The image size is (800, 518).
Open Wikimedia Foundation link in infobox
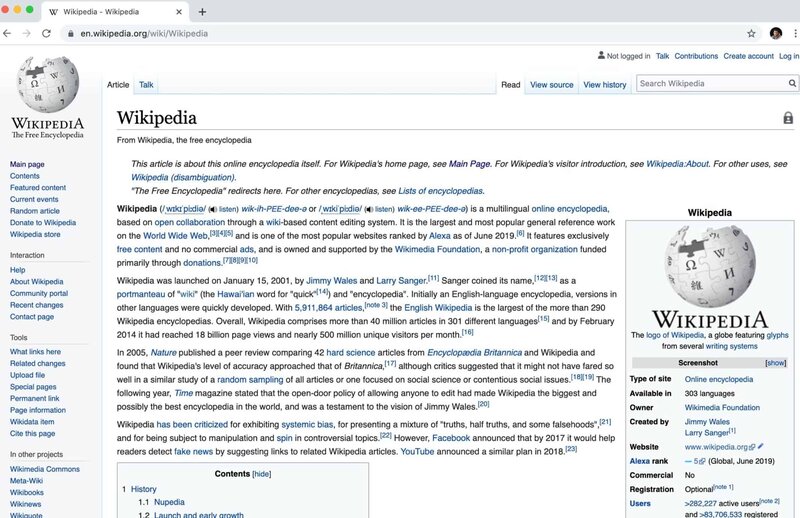pos(722,408)
